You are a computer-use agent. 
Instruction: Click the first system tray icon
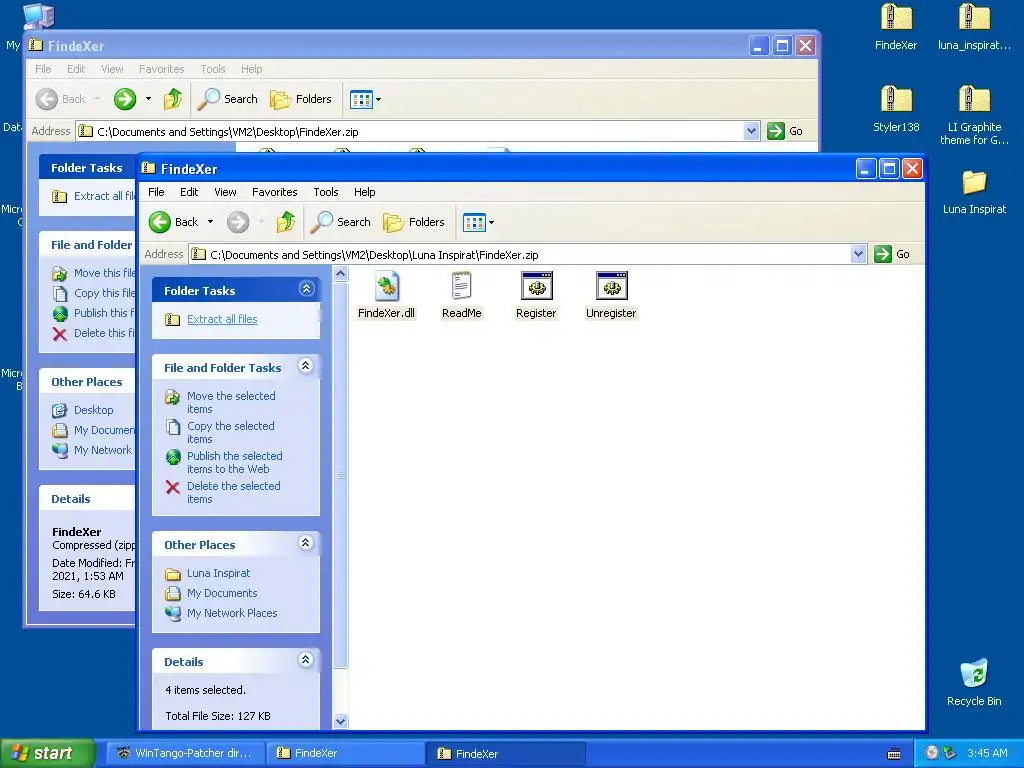coord(932,753)
